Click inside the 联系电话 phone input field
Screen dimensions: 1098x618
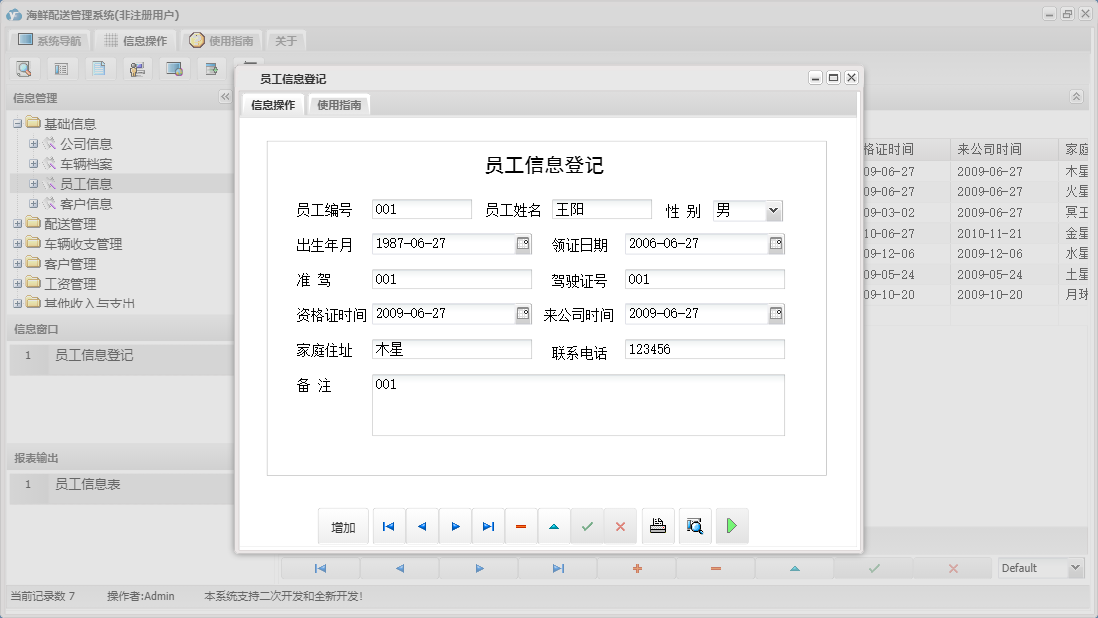click(x=705, y=348)
